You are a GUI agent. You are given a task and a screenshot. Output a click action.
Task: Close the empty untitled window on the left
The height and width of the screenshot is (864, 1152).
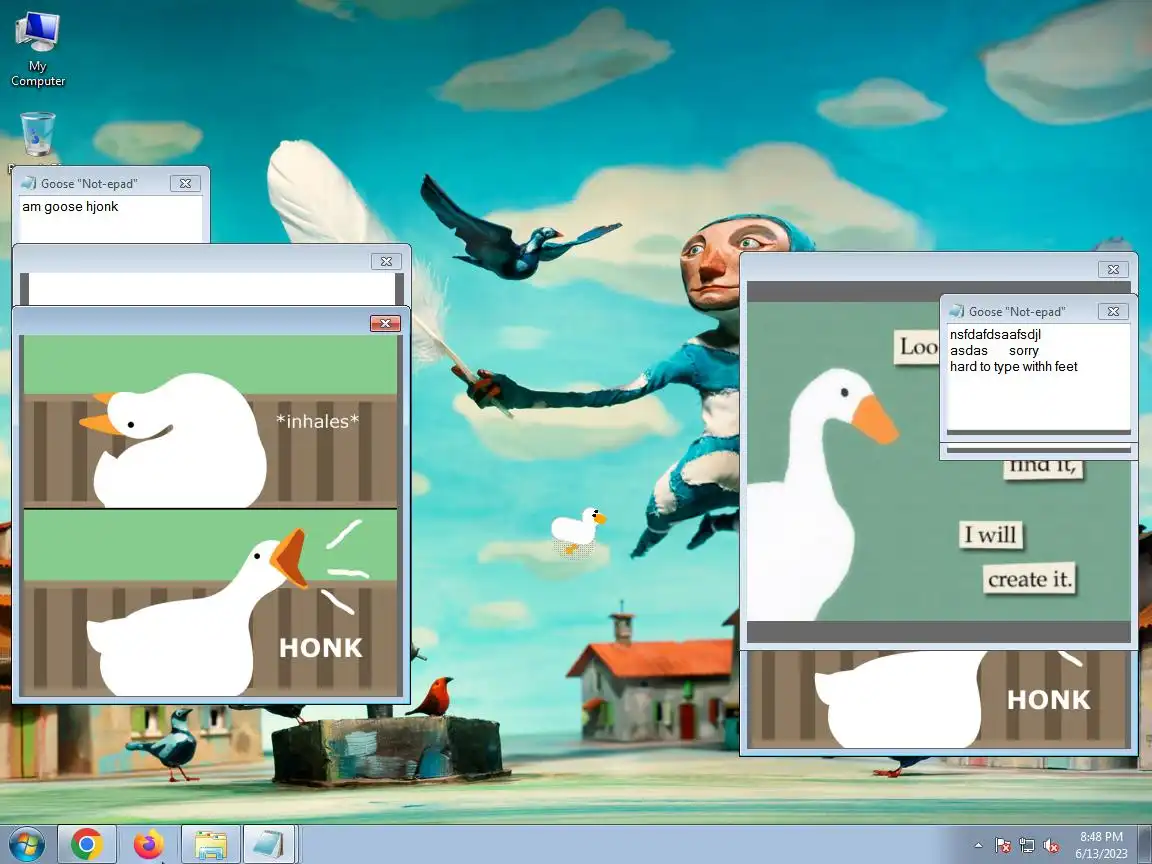386,261
